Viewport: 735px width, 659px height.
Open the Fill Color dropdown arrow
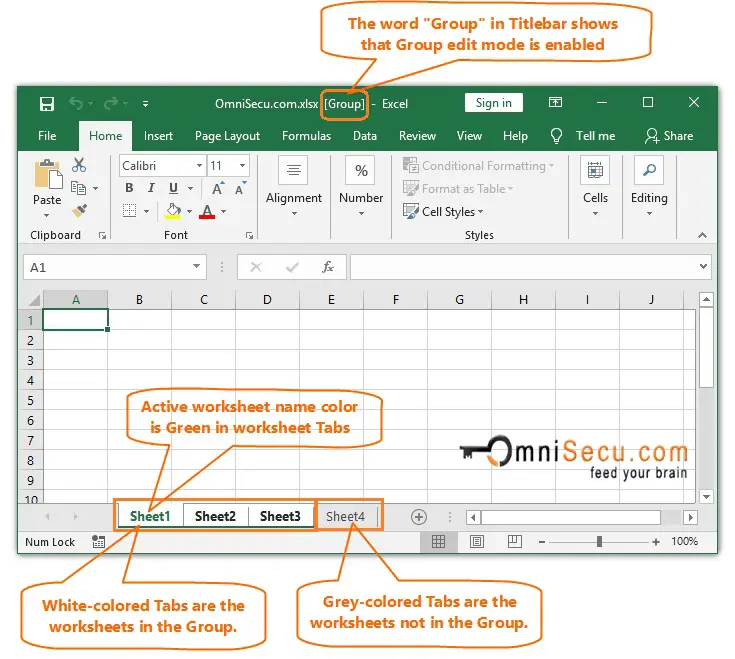[189, 211]
